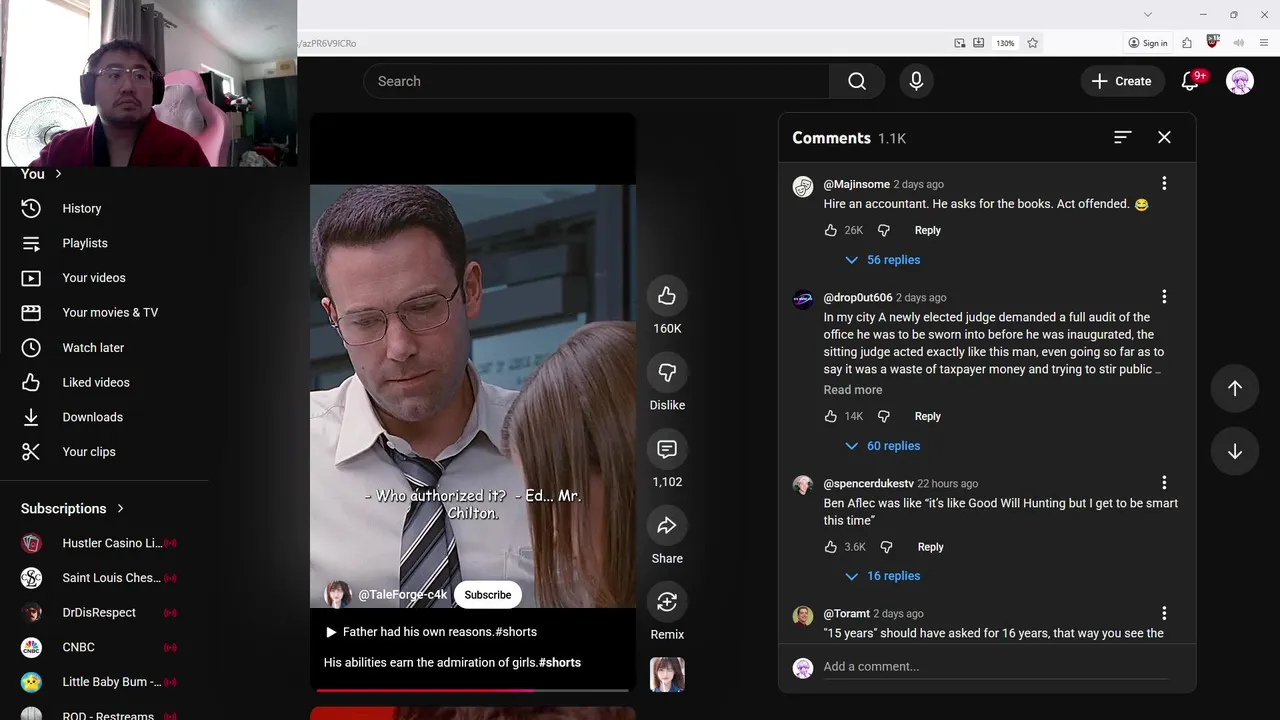The image size is (1280, 720).
Task: Bookmark page with browser star icon
Action: [x=1032, y=43]
